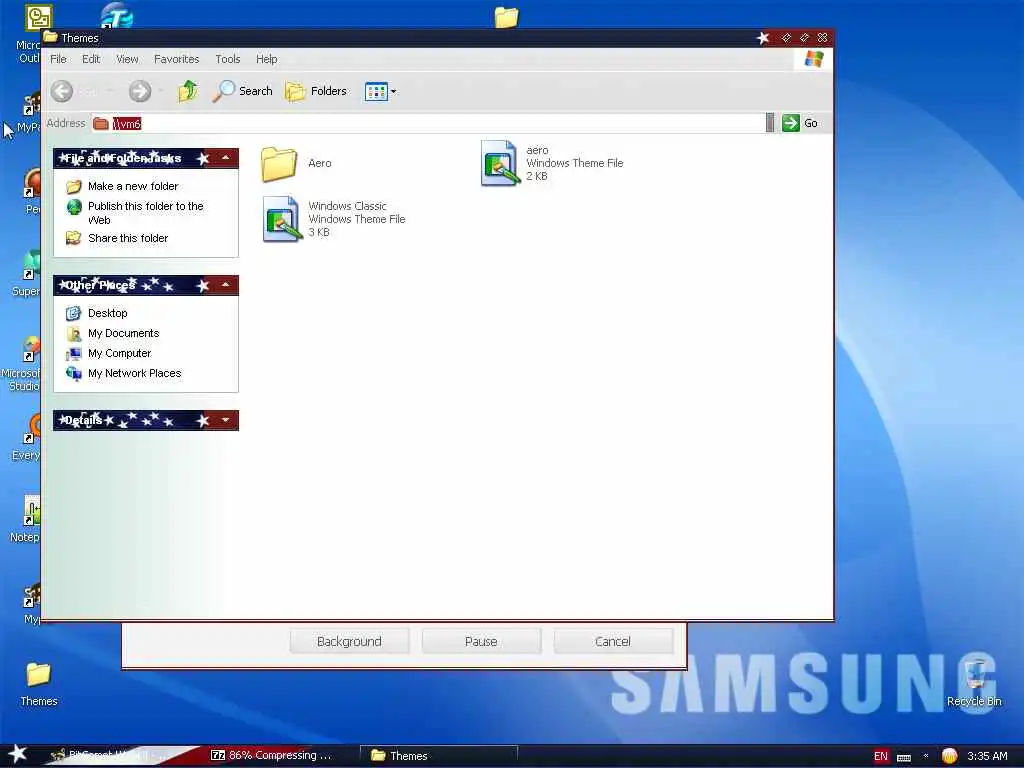Screen dimensions: 1024x768
Task: Click the star button in Themes title bar
Action: (763, 38)
